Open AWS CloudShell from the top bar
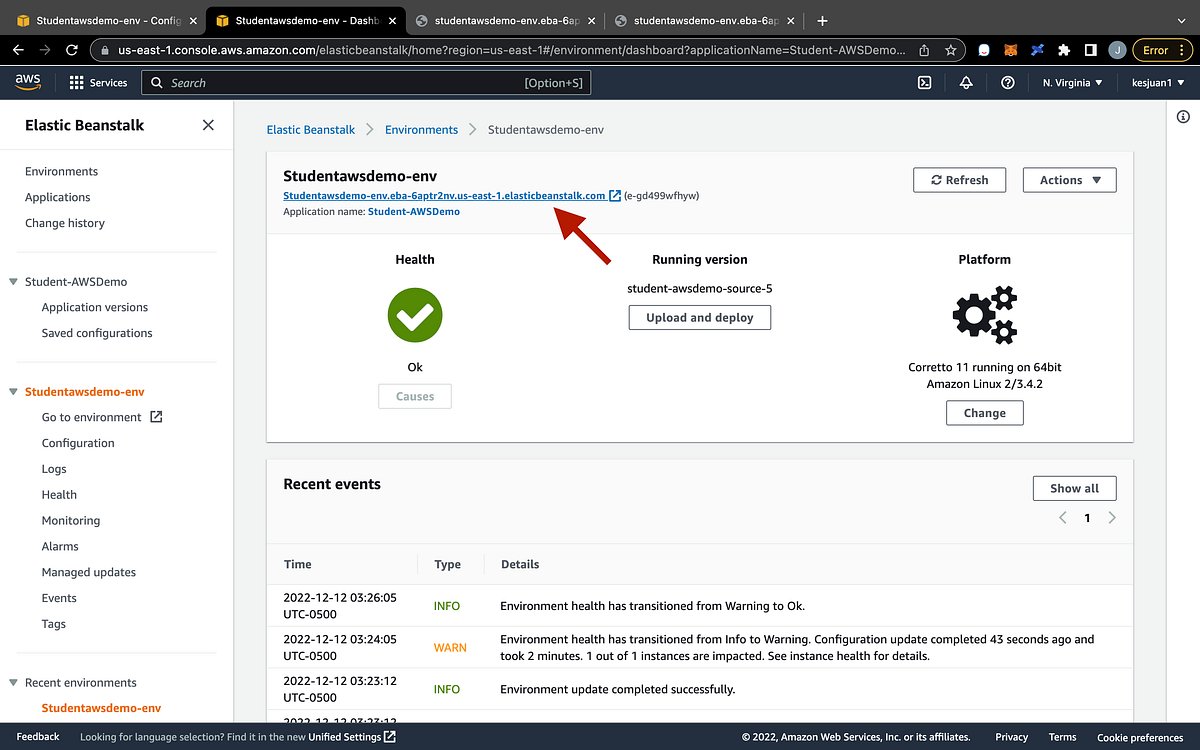 pos(924,83)
